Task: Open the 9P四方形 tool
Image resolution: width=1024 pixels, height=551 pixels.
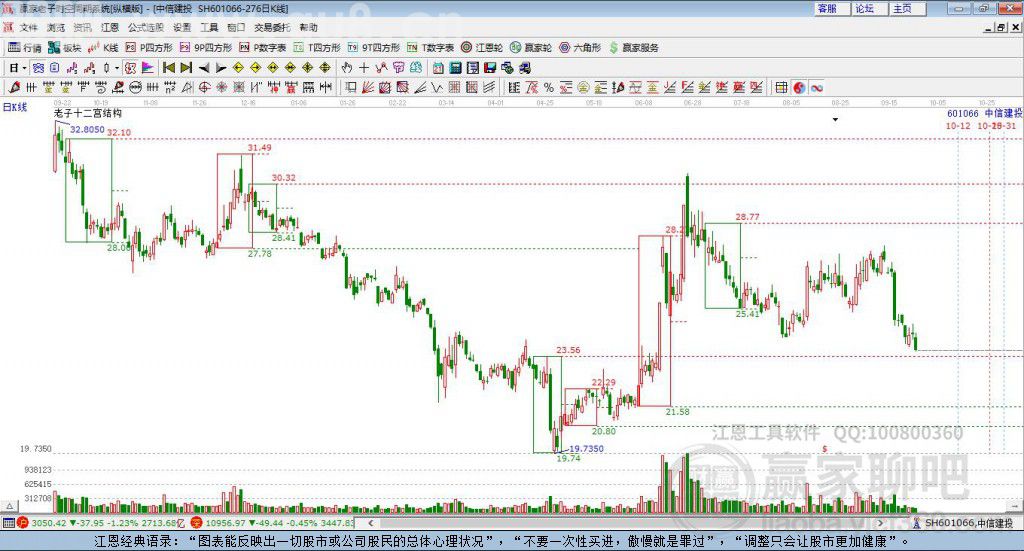Action: pos(206,48)
